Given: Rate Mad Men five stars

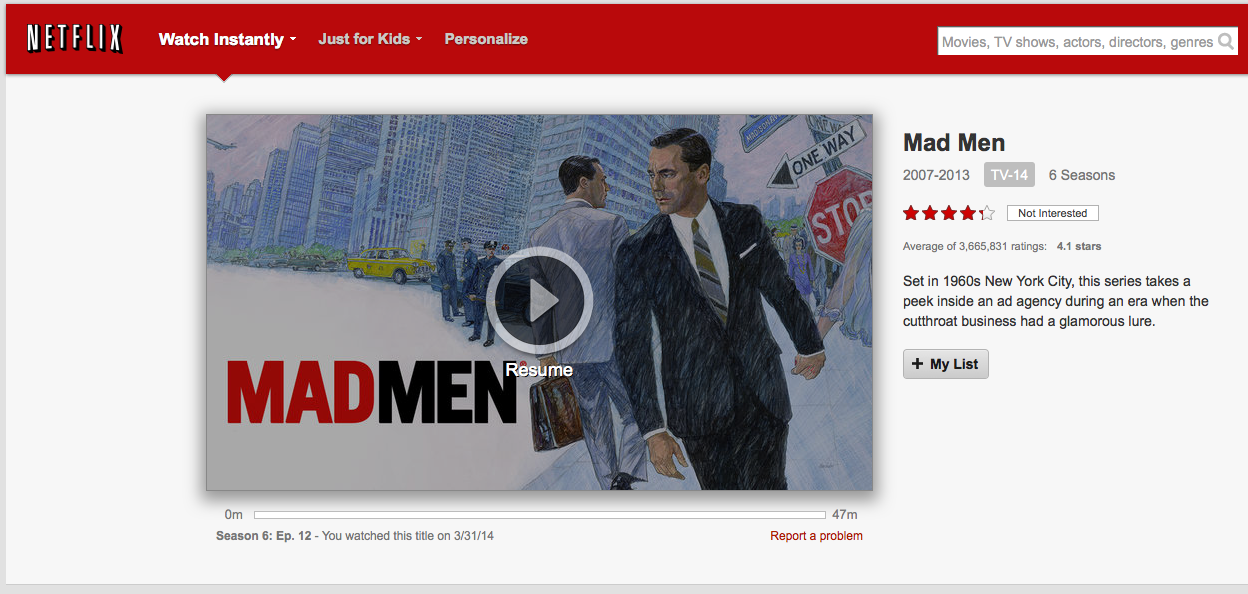Looking at the screenshot, I should coord(987,213).
